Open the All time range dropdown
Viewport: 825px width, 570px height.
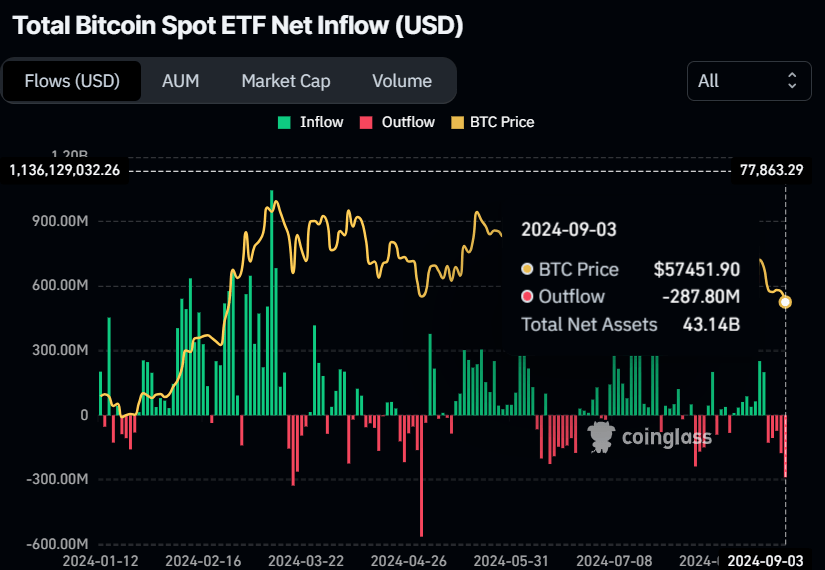point(749,81)
